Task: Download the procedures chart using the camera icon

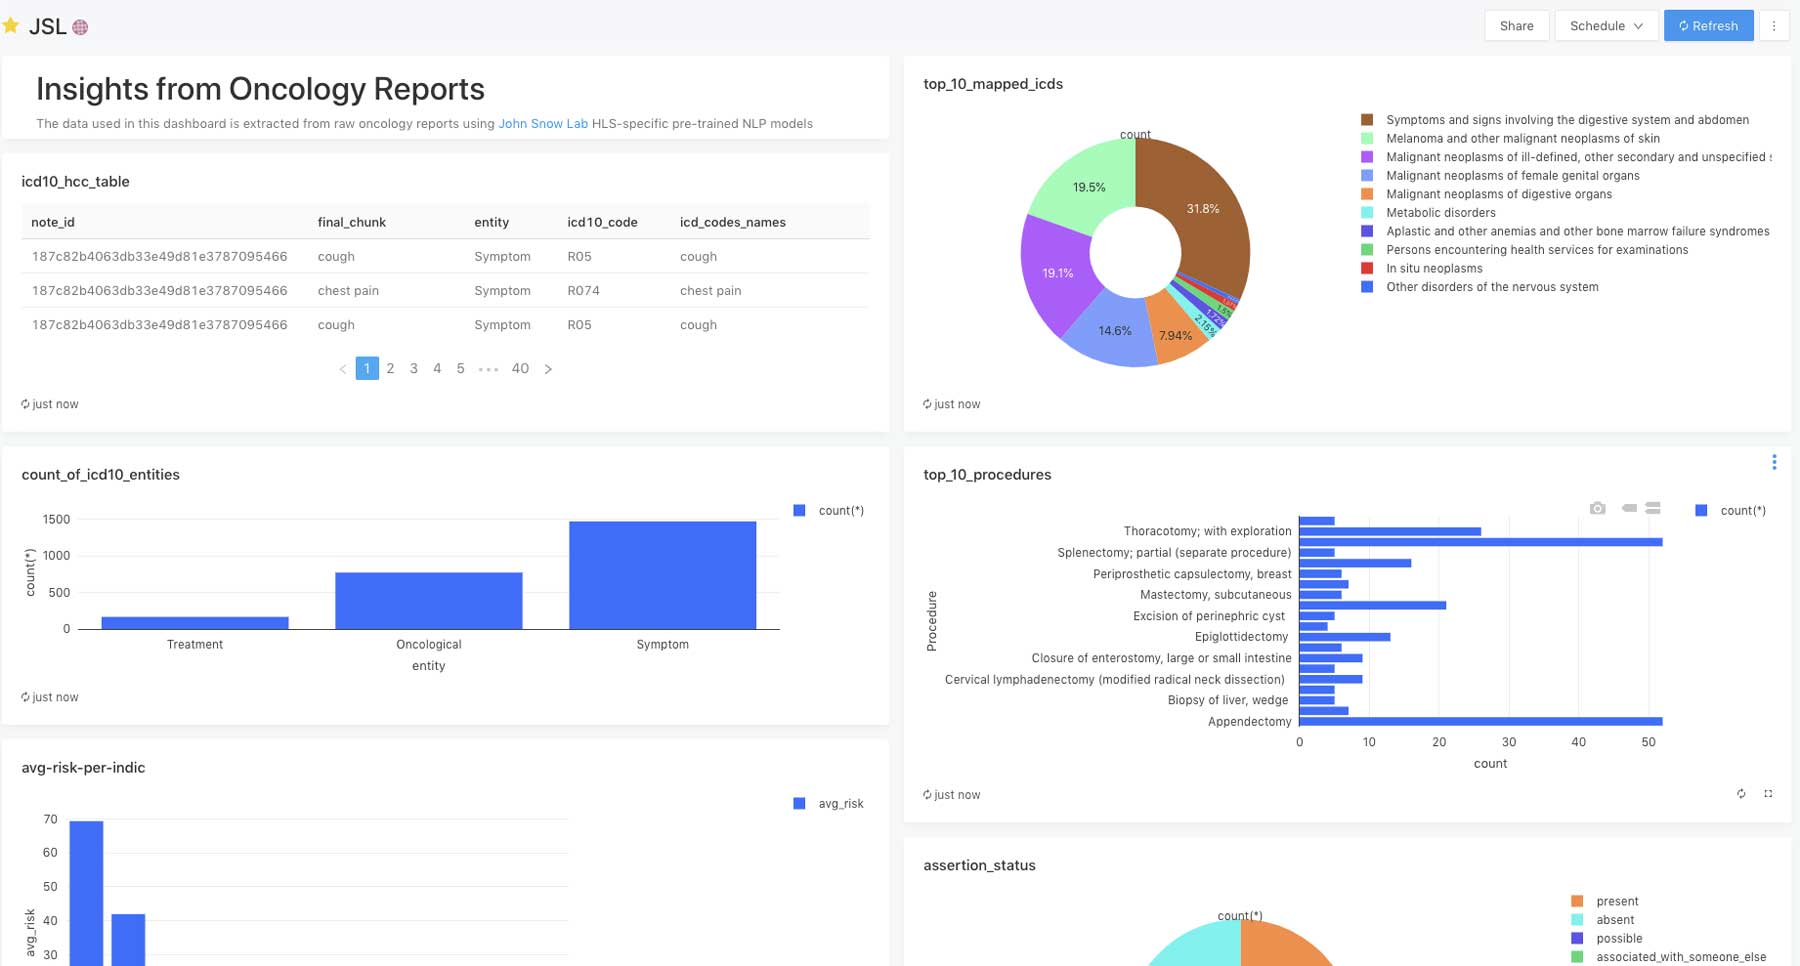Action: click(1598, 509)
